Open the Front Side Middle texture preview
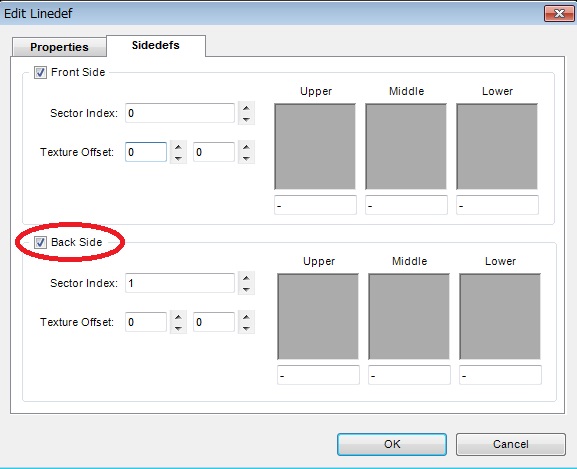This screenshot has width=577, height=469. [x=406, y=146]
